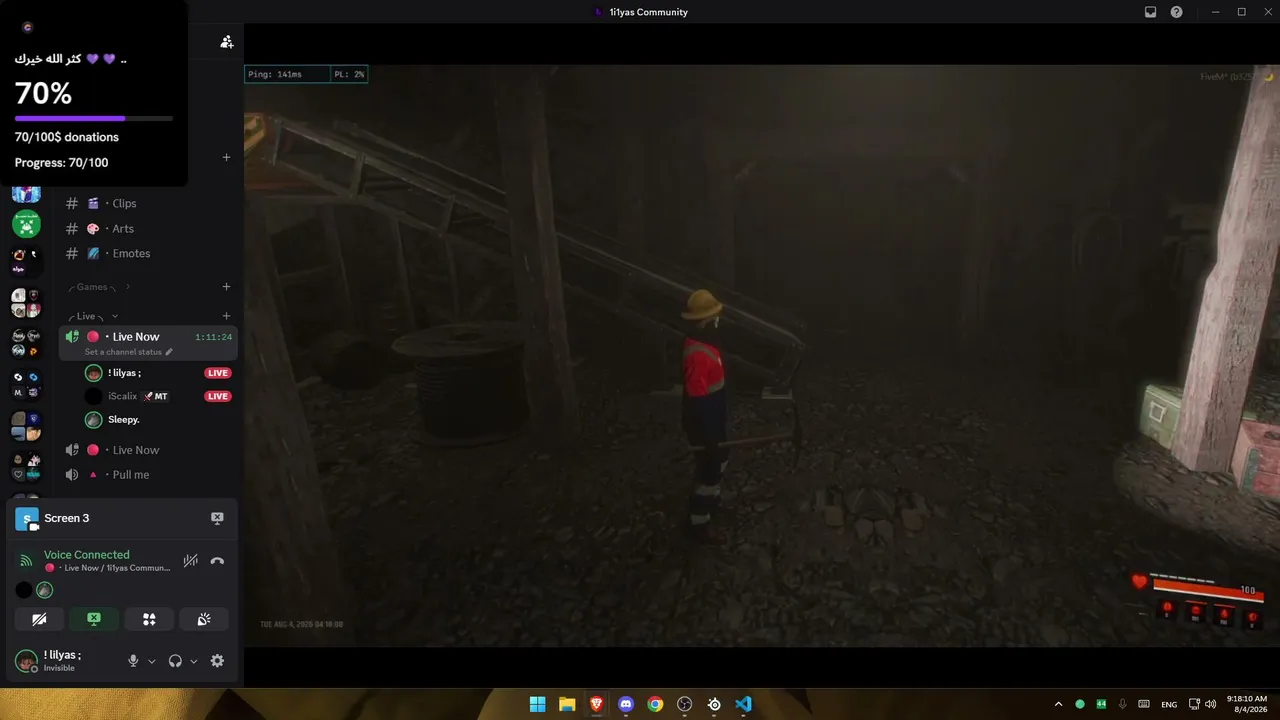The height and width of the screenshot is (720, 1280).
Task: Toggle noise suppression icon
Action: pos(190,561)
